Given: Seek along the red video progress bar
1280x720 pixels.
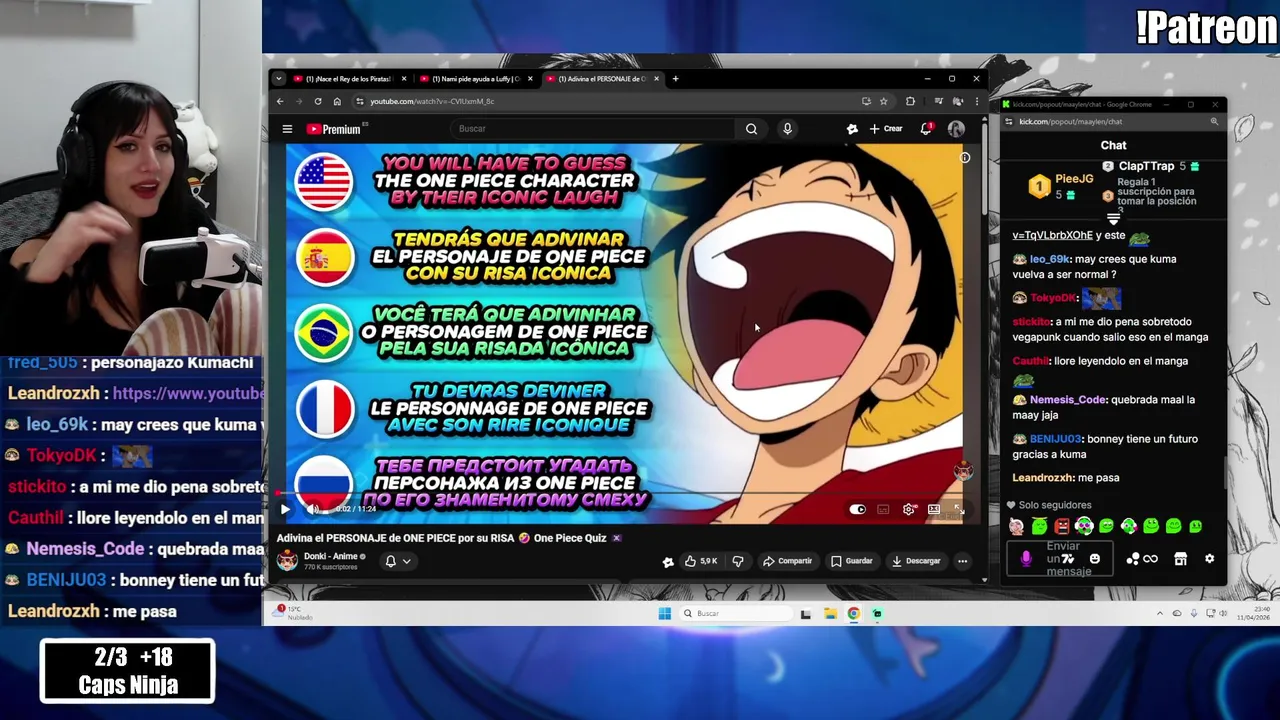Looking at the screenshot, I should (620, 494).
